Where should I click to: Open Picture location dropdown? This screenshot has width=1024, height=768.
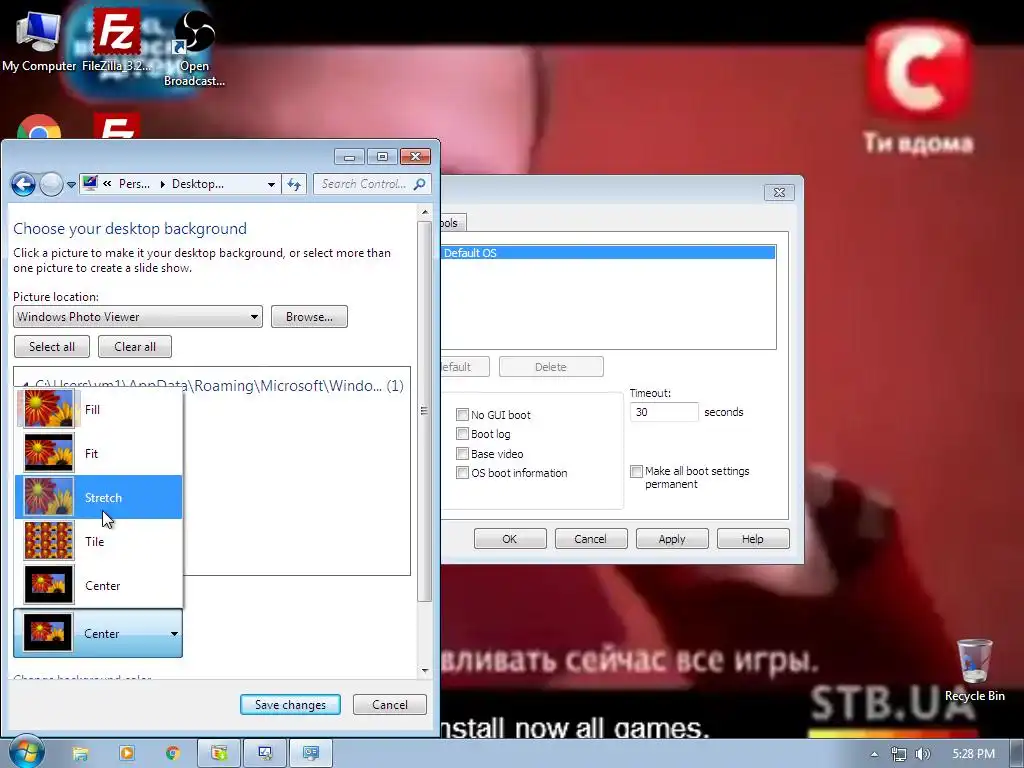[138, 317]
